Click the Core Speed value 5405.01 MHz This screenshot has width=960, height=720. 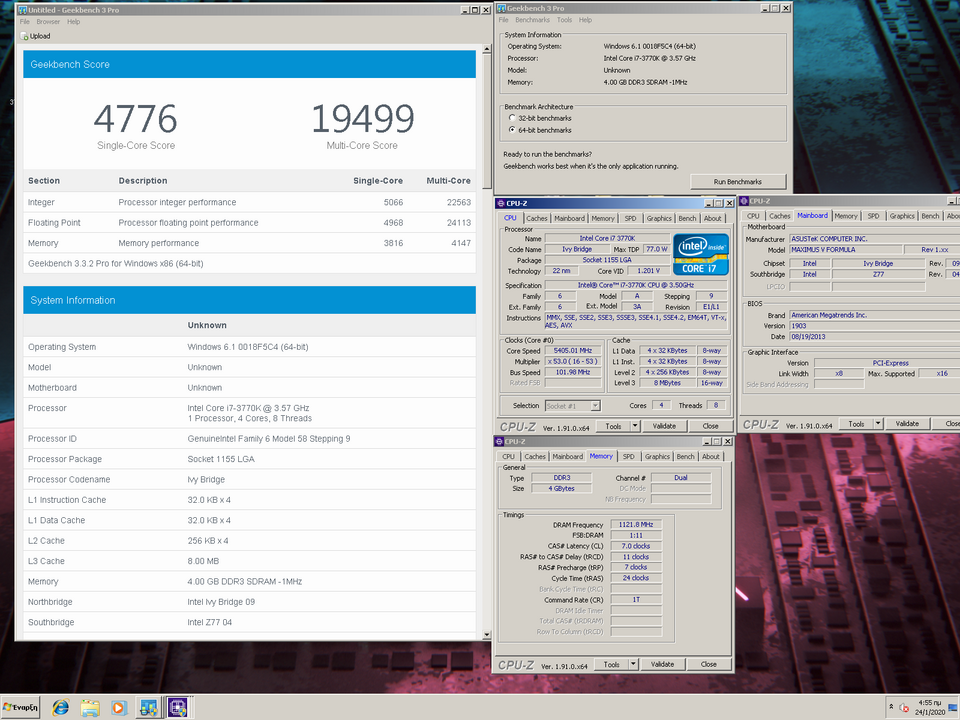572,351
